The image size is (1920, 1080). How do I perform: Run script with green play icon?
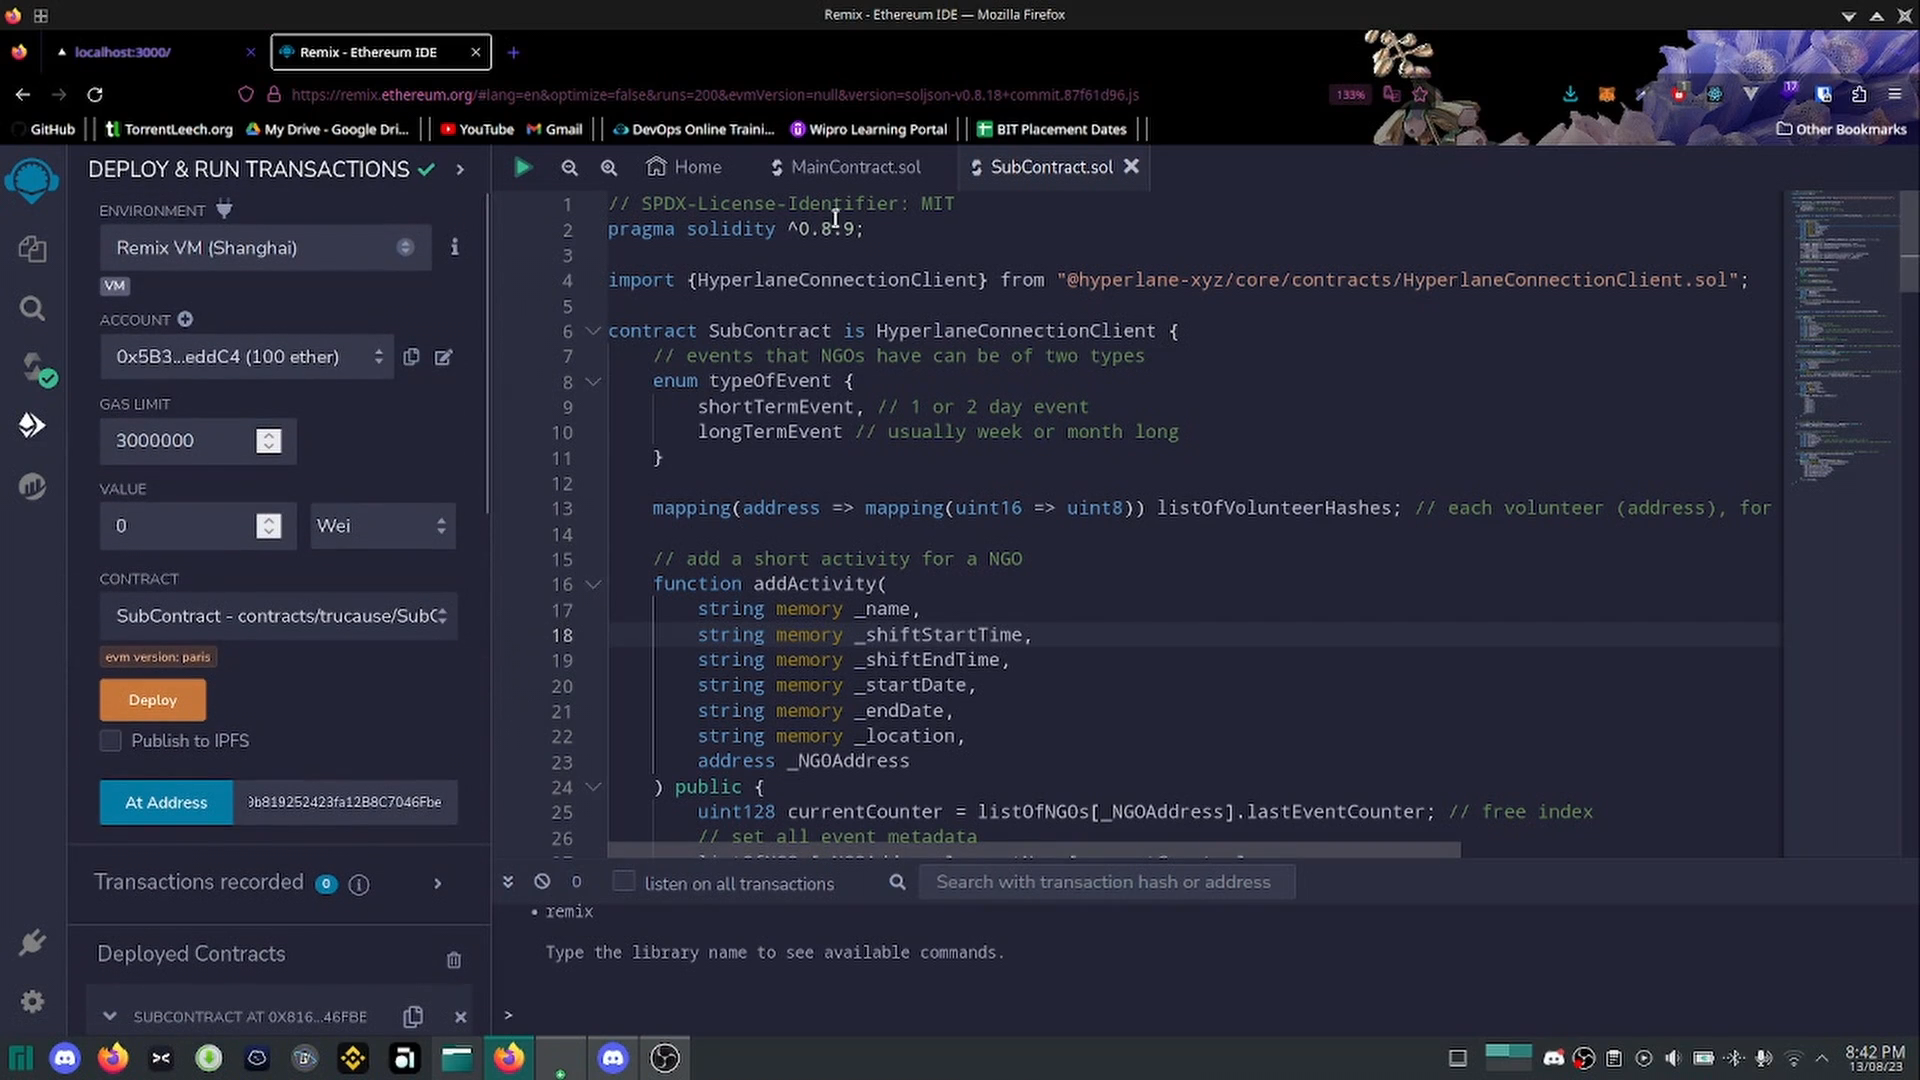522,167
